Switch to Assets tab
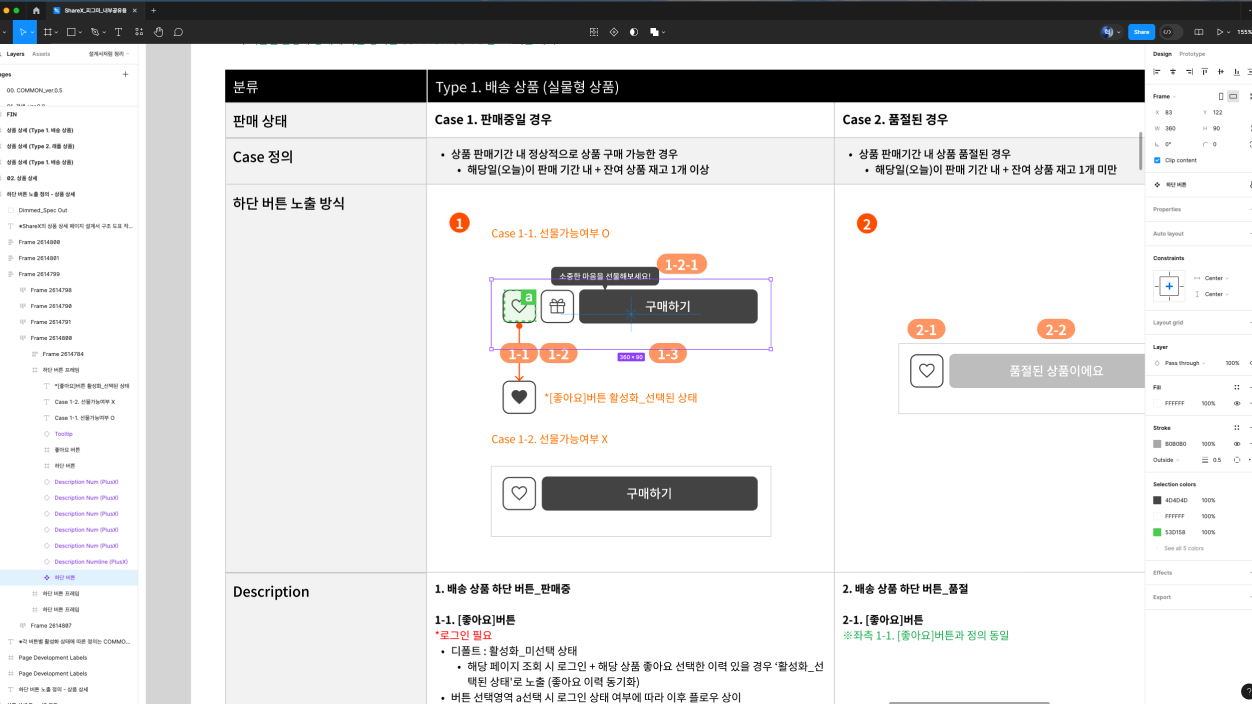 click(41, 54)
